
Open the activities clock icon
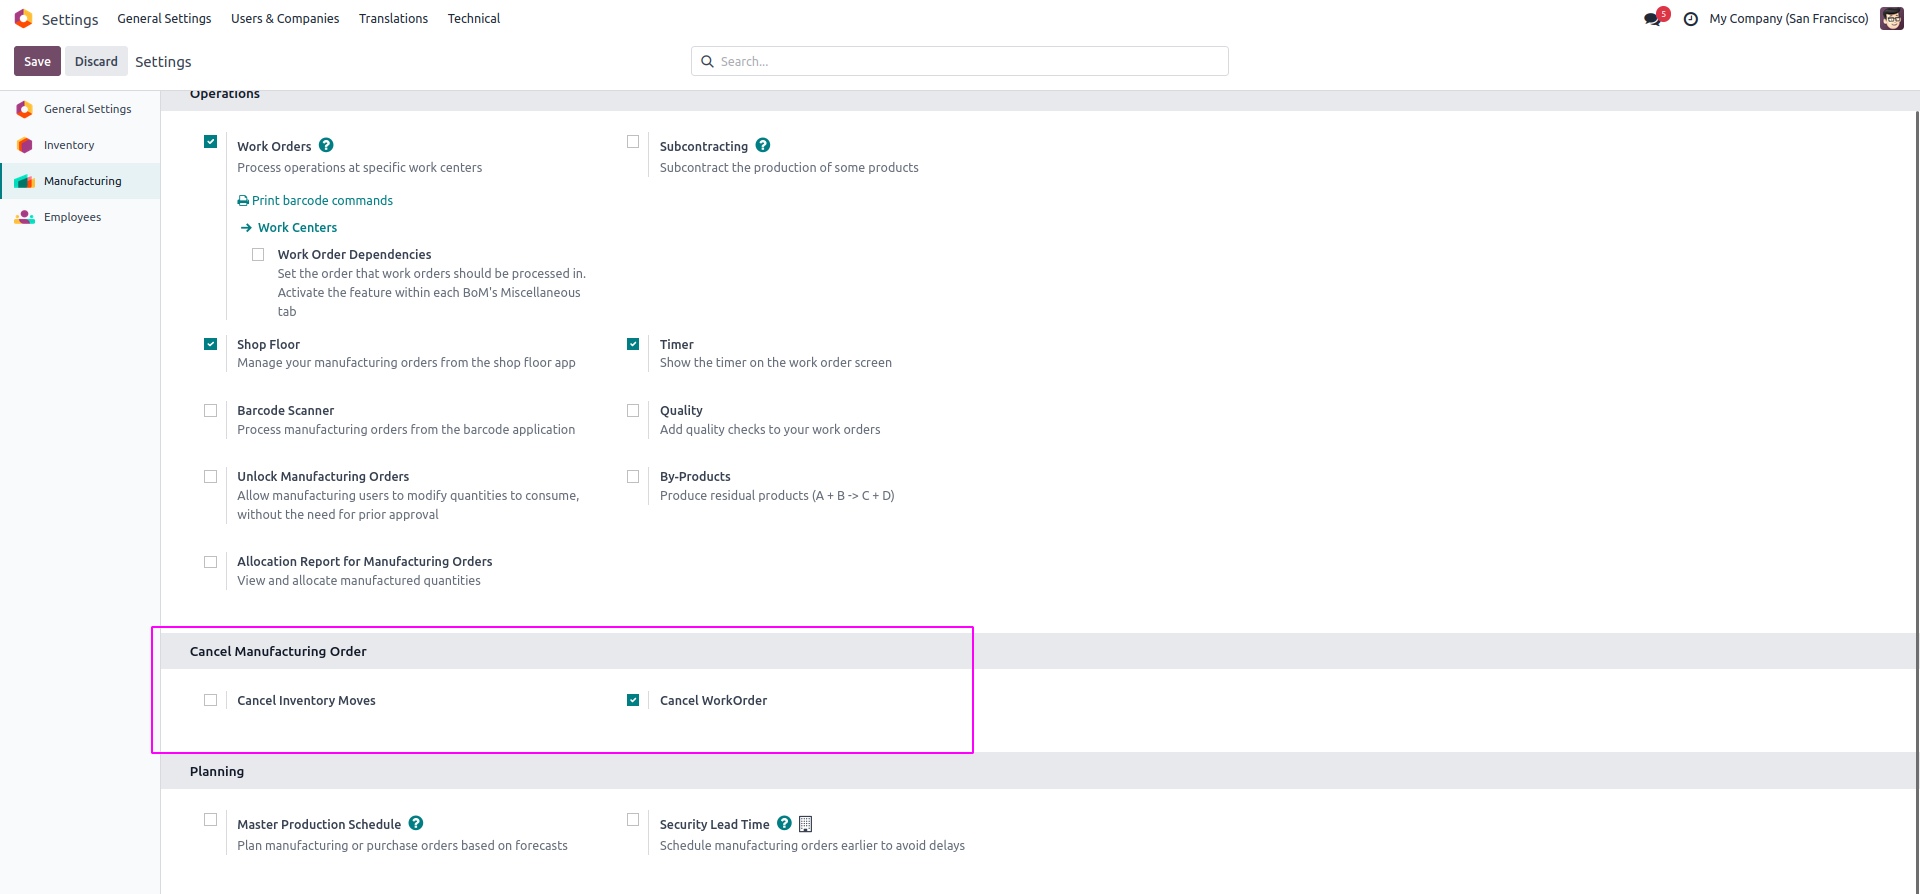[x=1691, y=19]
